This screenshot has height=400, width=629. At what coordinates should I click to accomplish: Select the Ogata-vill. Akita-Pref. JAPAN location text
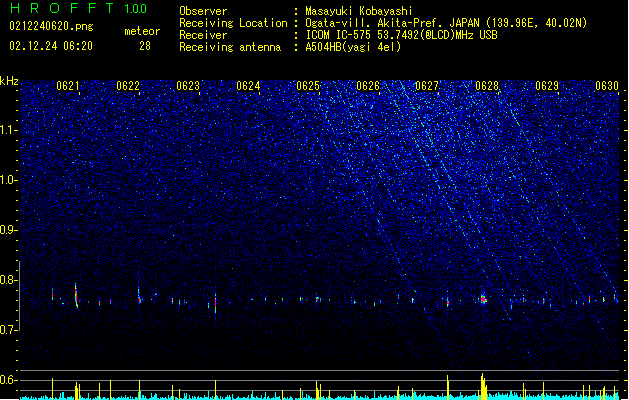pyautogui.click(x=446, y=23)
